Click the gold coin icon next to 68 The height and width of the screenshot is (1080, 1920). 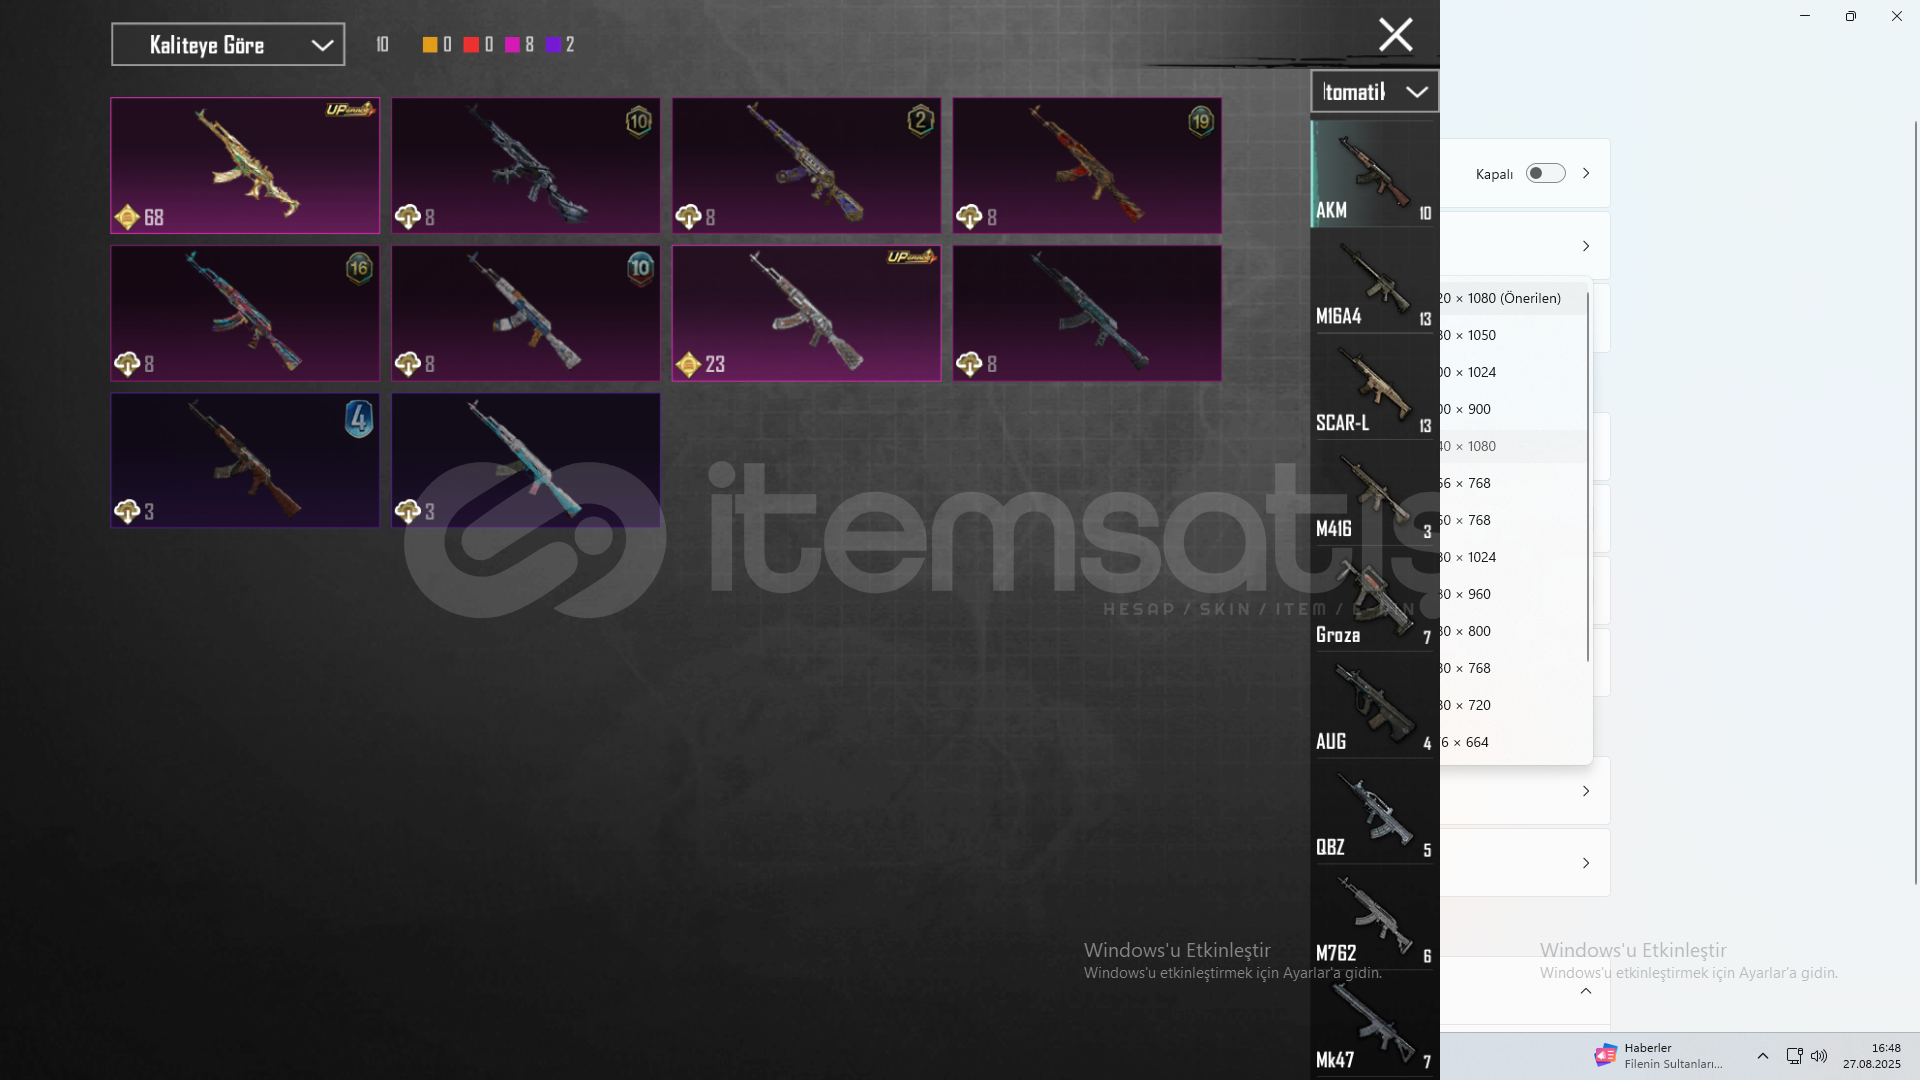pos(127,217)
